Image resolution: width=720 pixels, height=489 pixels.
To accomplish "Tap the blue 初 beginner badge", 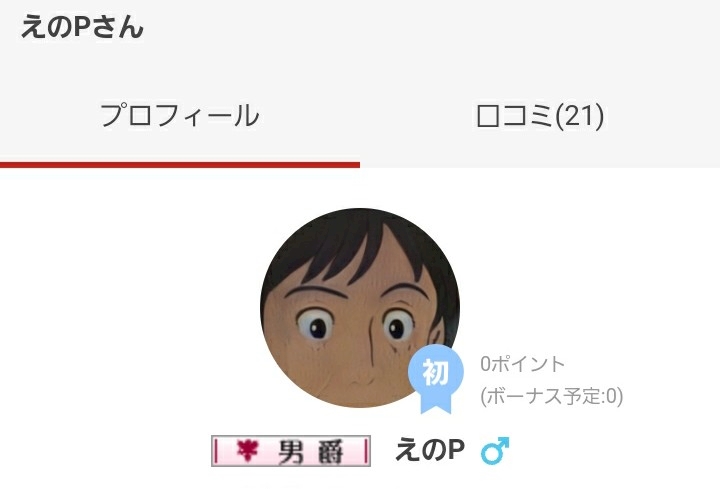I will click(435, 379).
